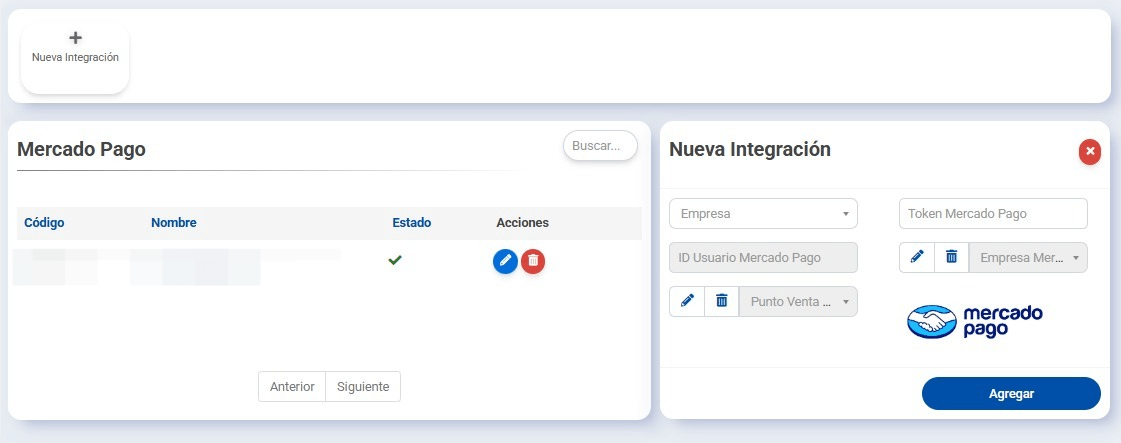Go to Siguiente page
Viewport: 1121px width, 443px height.
click(x=363, y=387)
